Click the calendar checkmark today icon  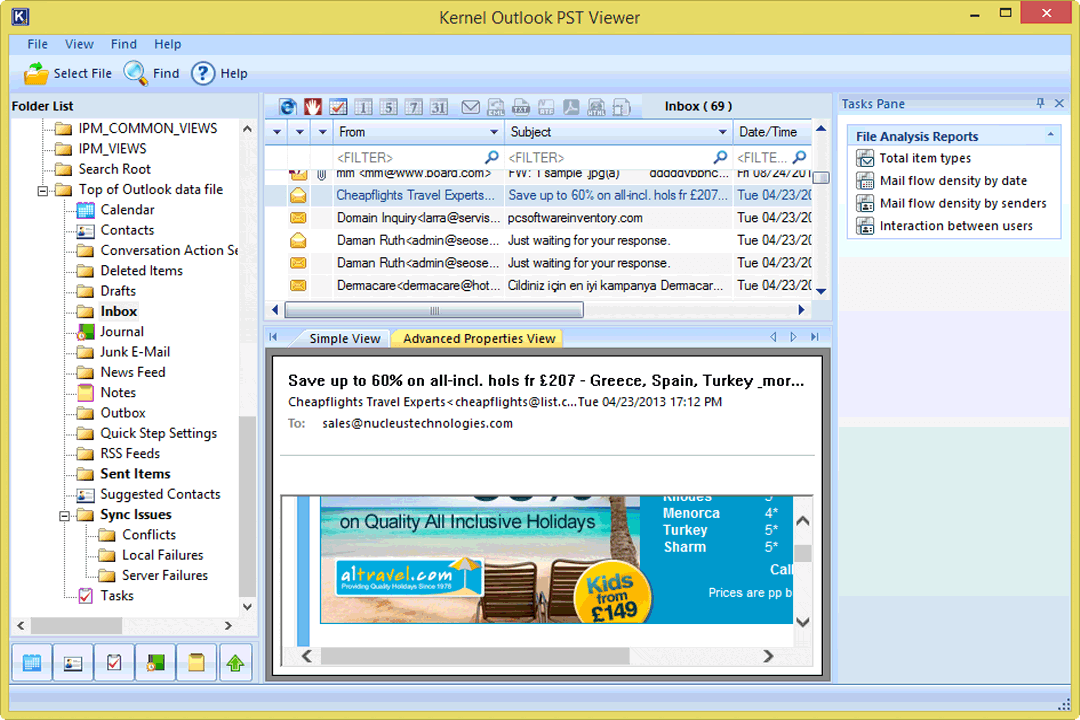(338, 107)
